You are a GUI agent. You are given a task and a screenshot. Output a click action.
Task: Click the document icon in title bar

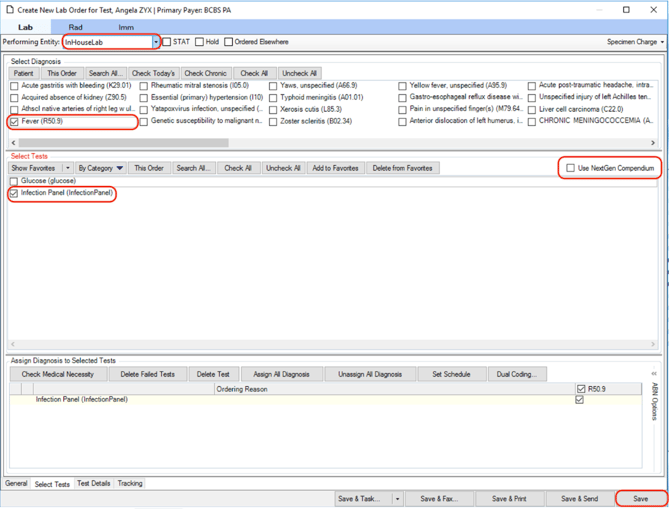10,10
